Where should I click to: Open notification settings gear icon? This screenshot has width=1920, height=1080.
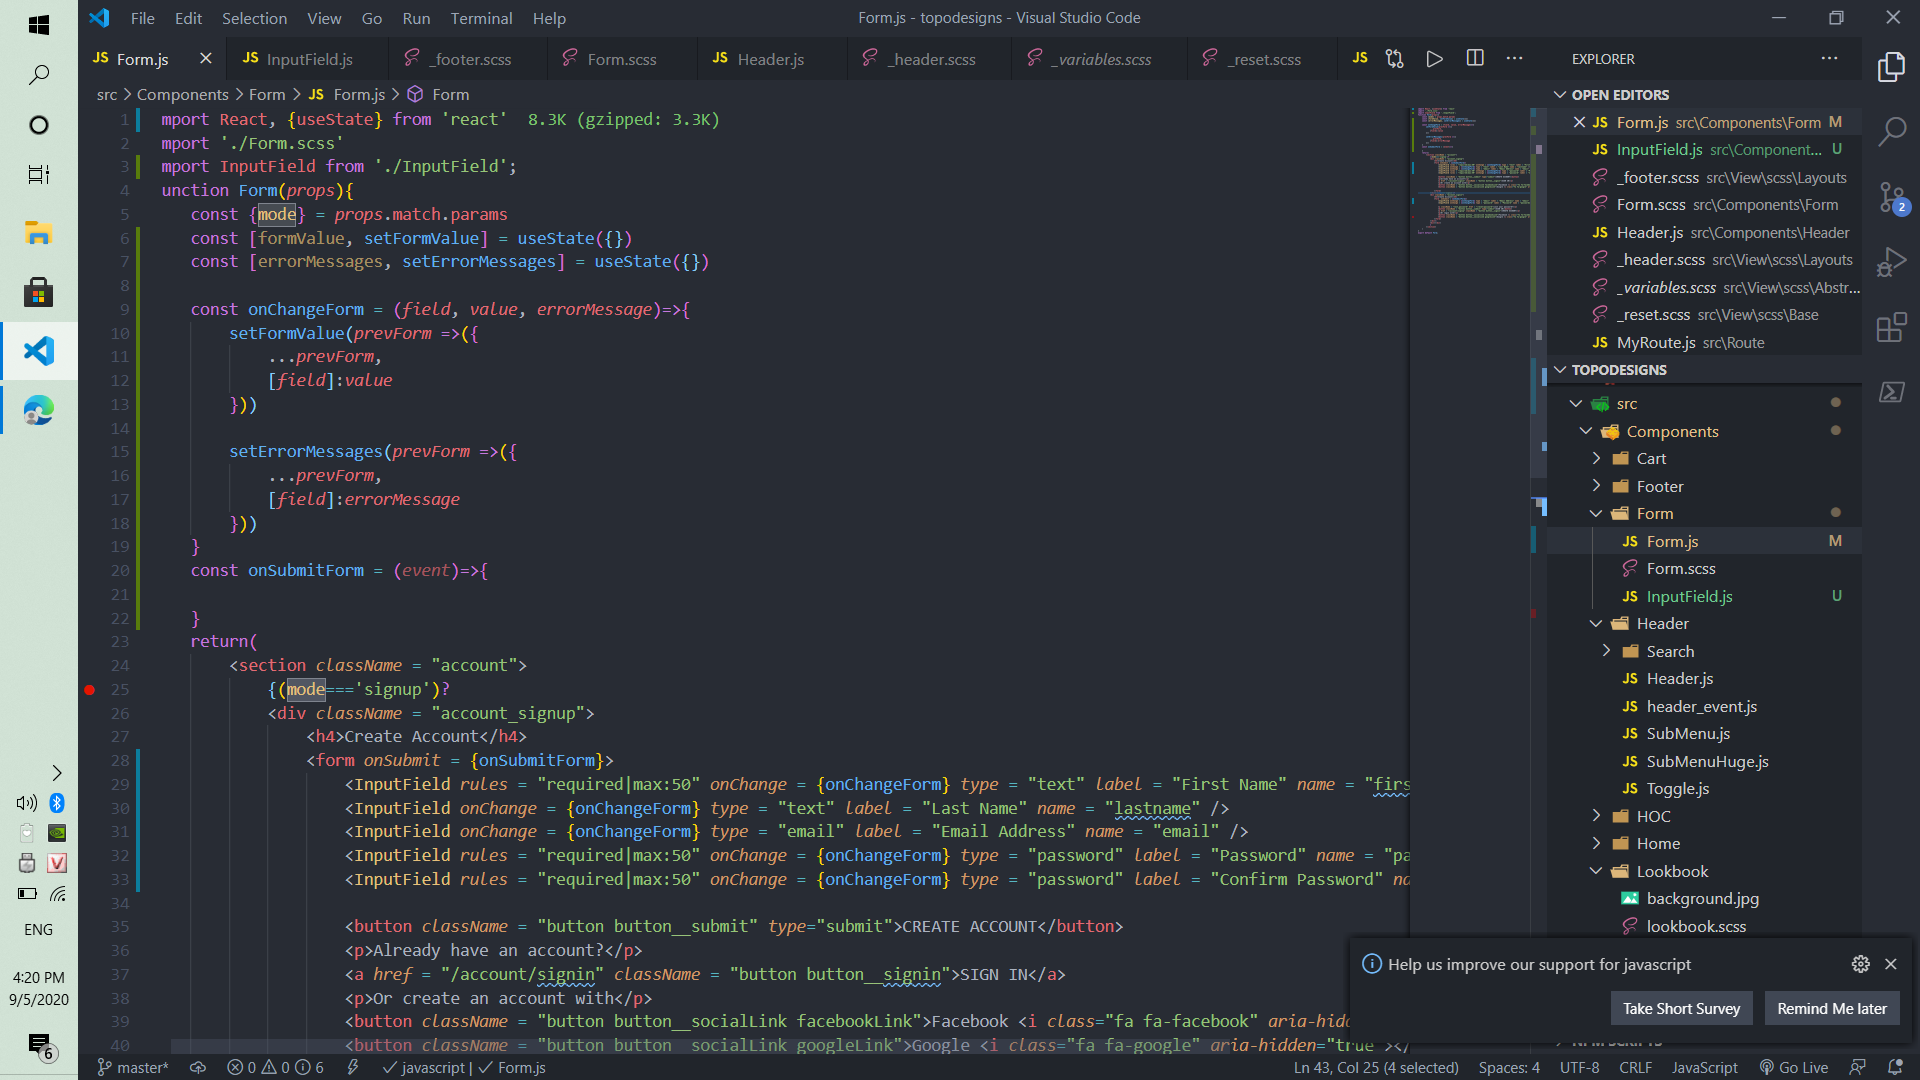1860,964
